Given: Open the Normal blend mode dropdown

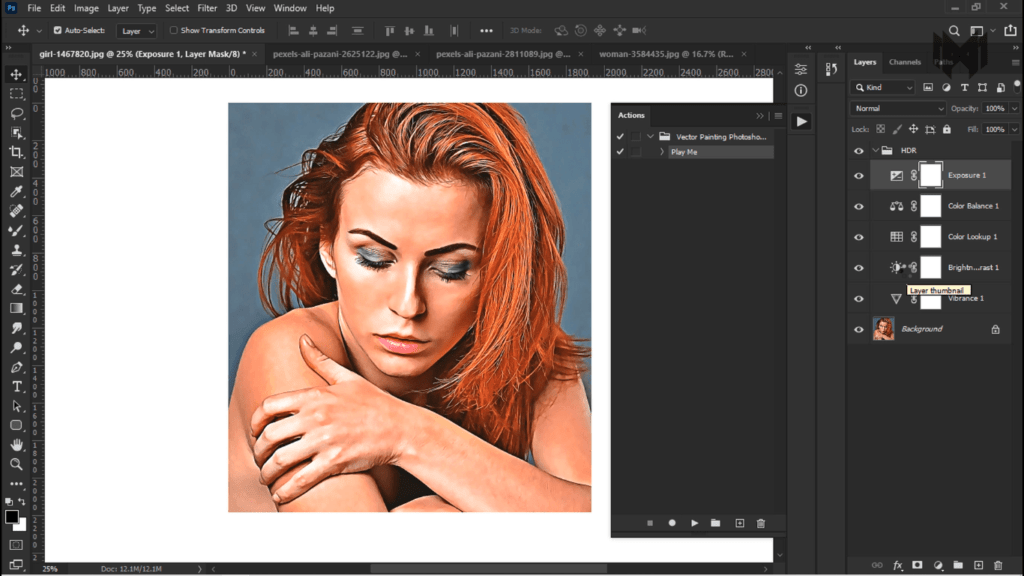Looking at the screenshot, I should point(898,108).
